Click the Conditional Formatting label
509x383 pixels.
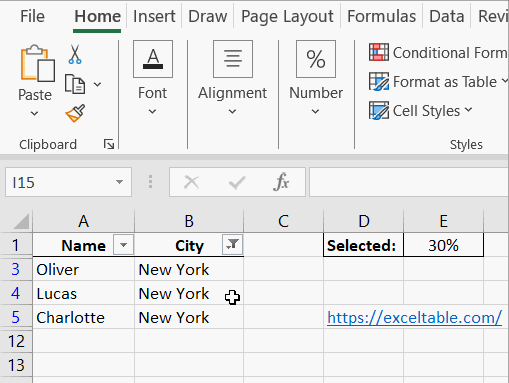tap(450, 53)
